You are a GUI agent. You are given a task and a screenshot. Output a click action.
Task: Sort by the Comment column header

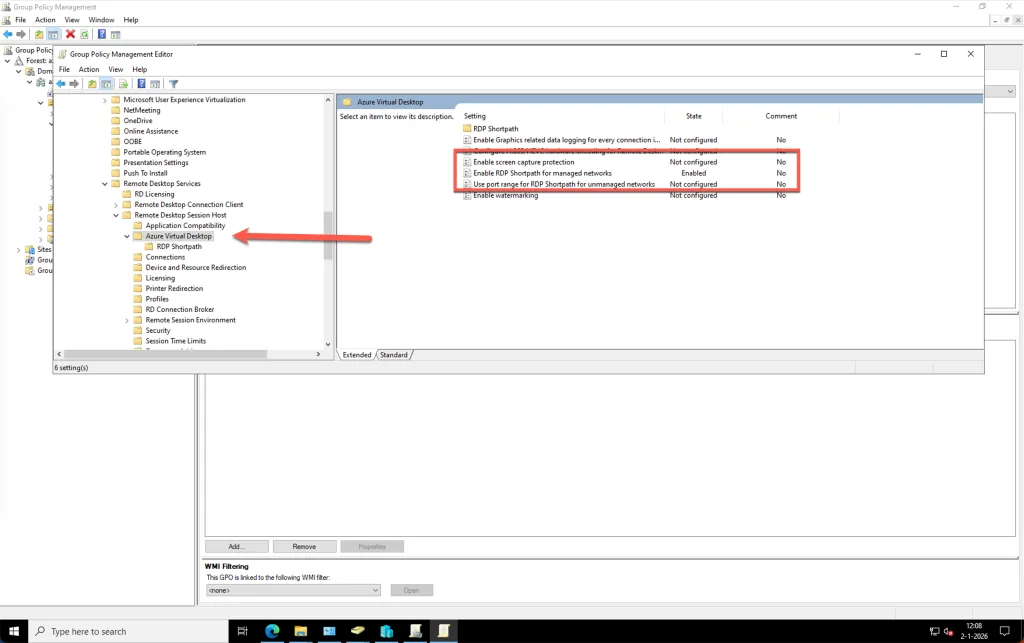[781, 116]
